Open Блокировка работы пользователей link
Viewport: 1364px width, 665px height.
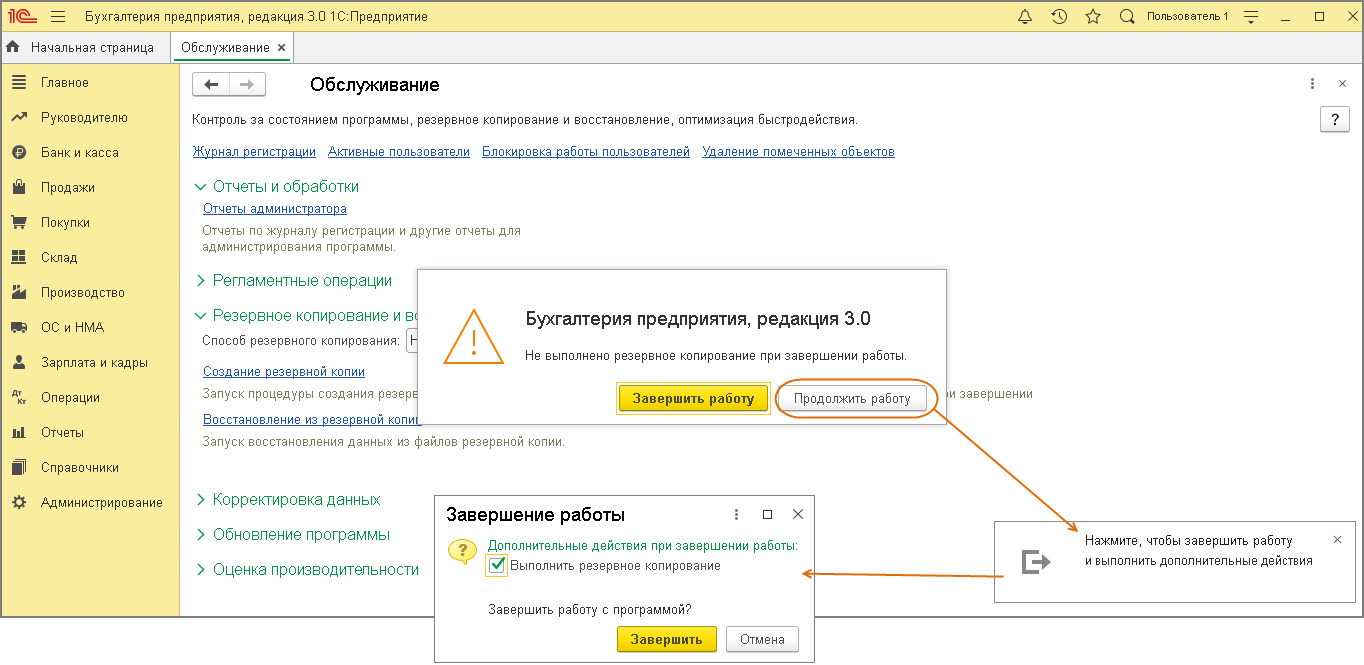[x=586, y=152]
